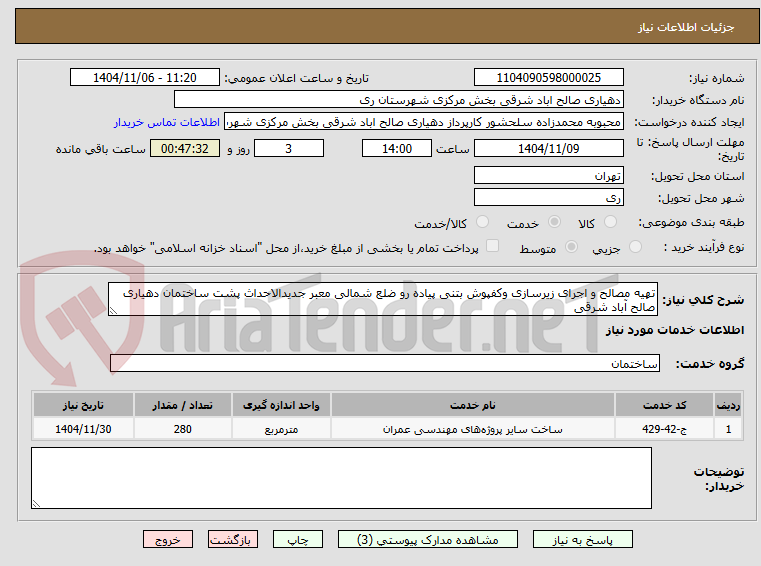Click the need date cell 1404/11/30
The width and height of the screenshot is (761, 566).
pos(83,429)
